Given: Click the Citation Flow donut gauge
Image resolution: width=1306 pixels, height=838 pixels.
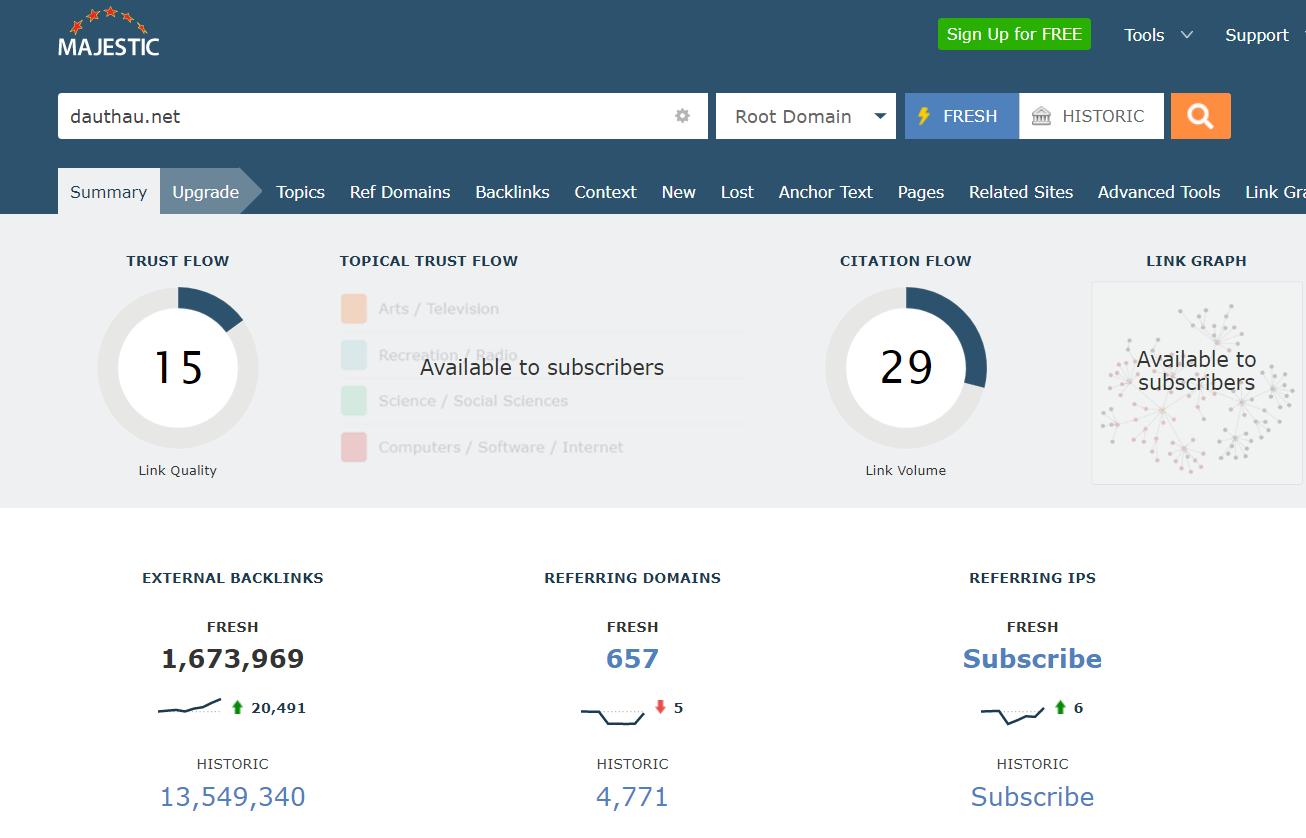Looking at the screenshot, I should [906, 368].
